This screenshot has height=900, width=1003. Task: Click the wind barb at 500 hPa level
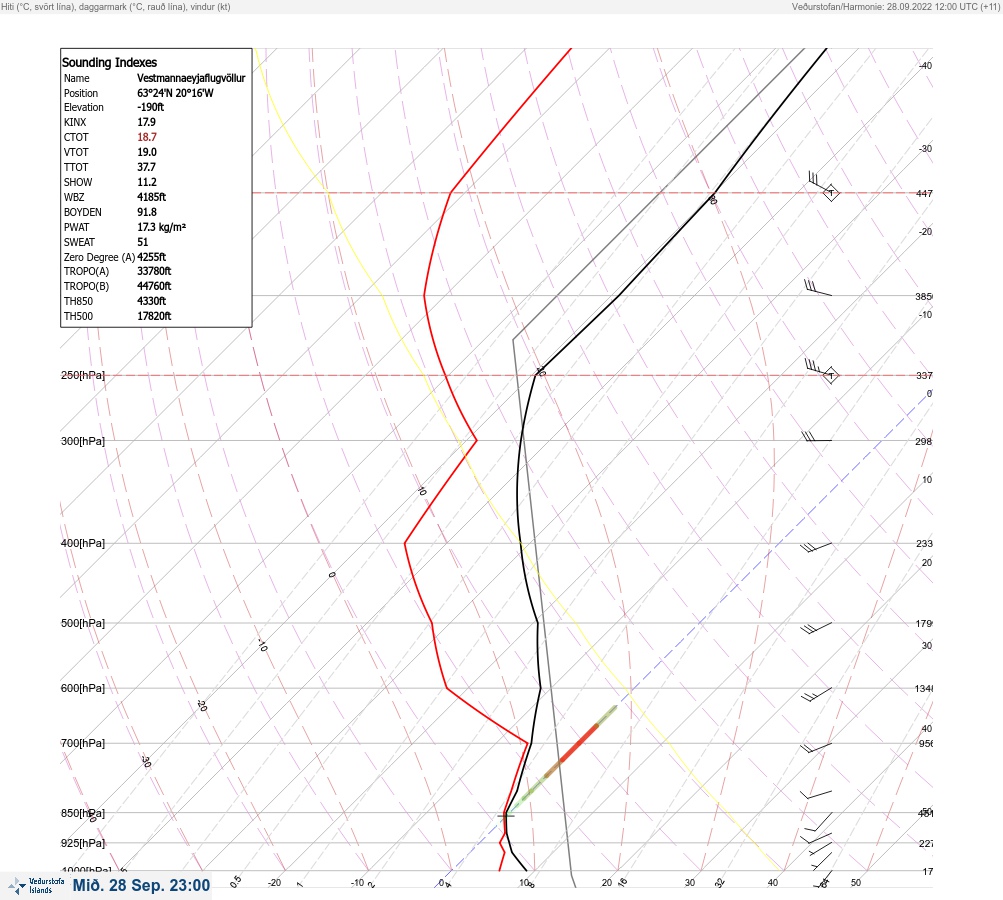[x=816, y=628]
